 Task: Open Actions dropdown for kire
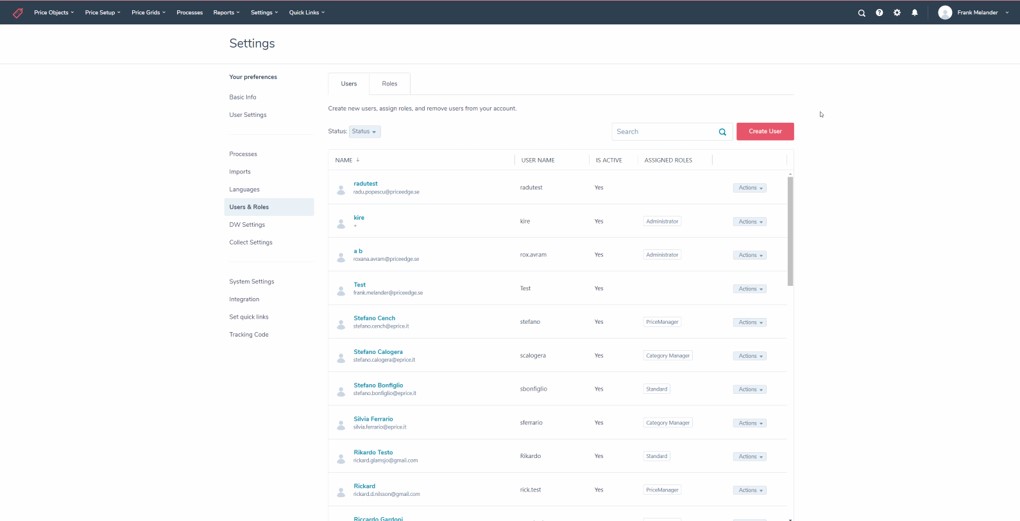(749, 222)
